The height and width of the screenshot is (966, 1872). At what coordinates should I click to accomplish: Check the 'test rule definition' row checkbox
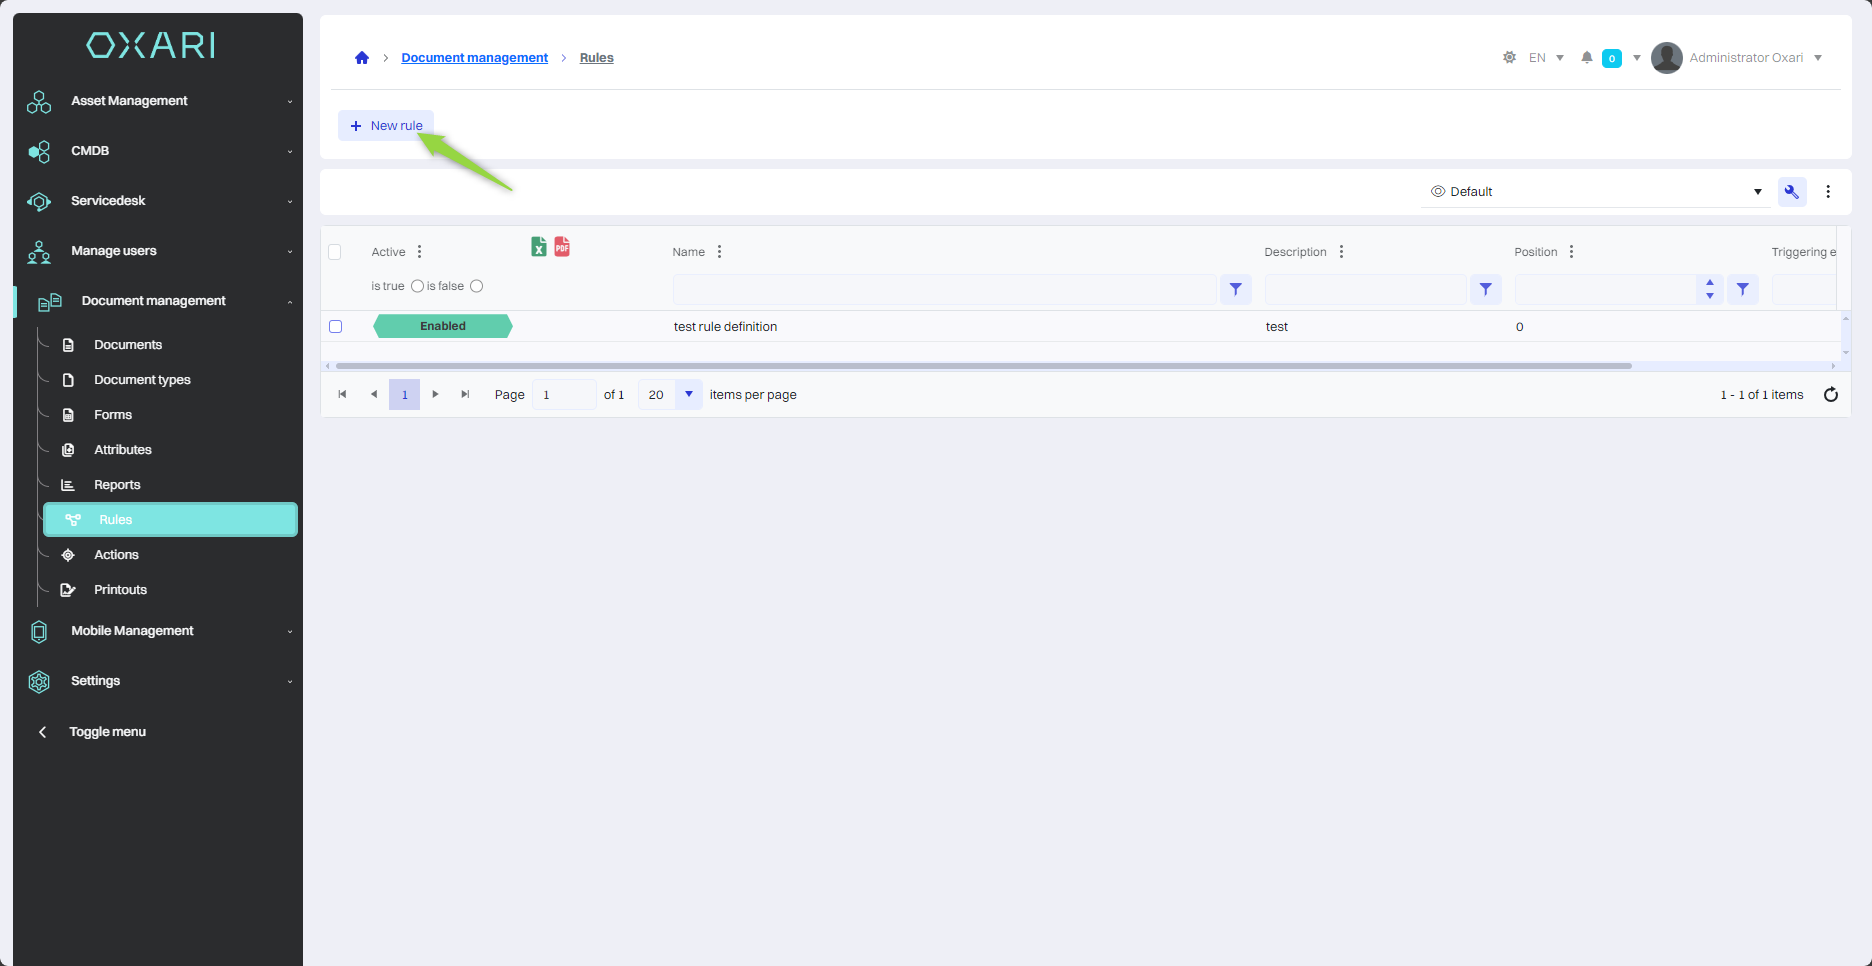click(x=336, y=327)
